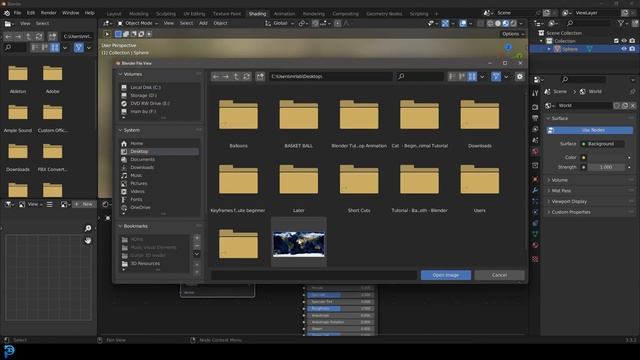Switch dialog to horizontal list display
Viewport: 640px width, 360px height.
coord(462,76)
